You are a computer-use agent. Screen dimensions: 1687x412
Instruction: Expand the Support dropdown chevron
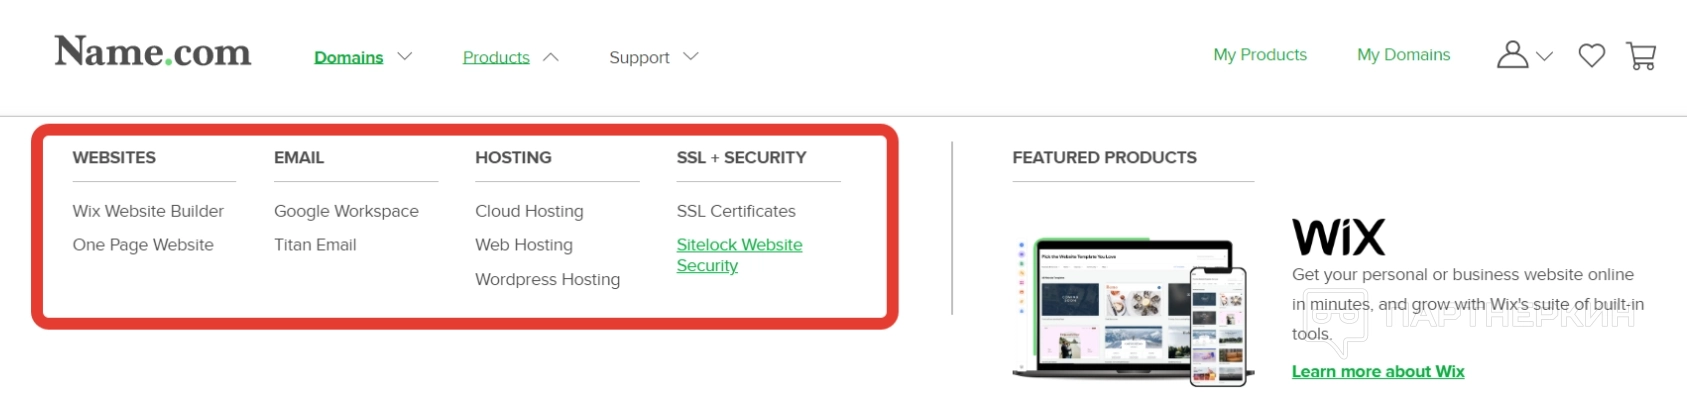(x=691, y=57)
